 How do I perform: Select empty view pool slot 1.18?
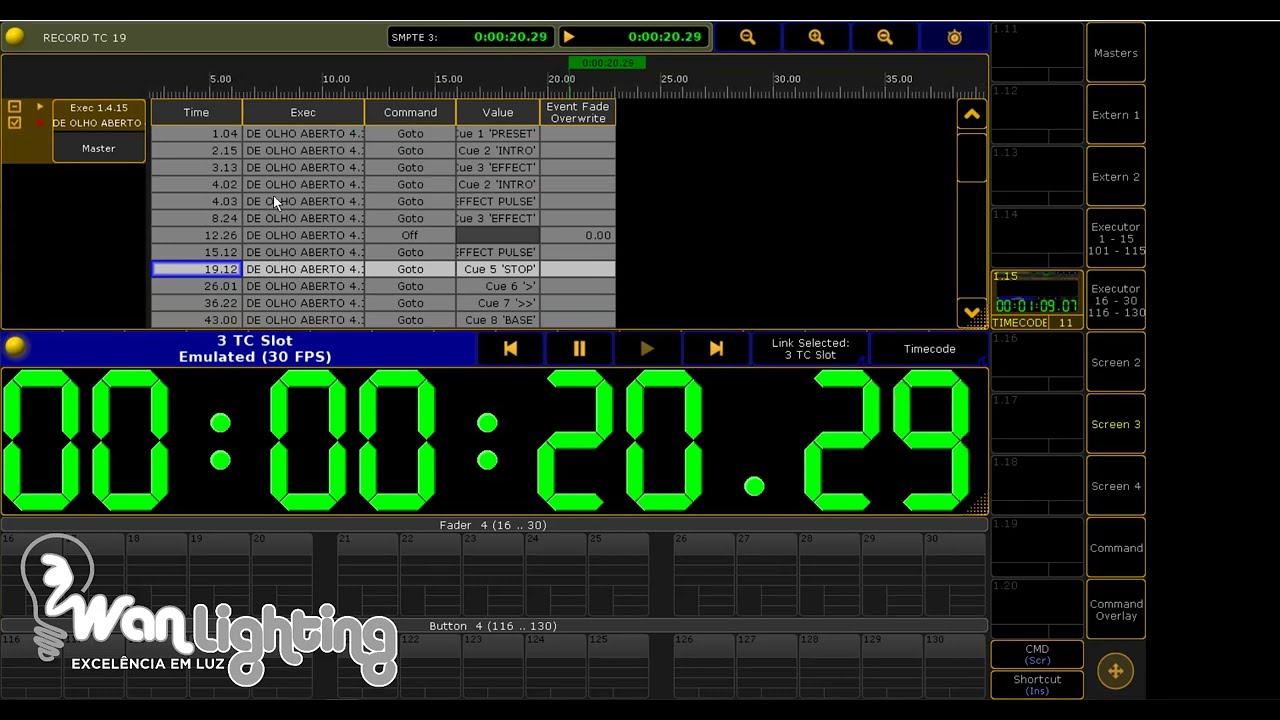1037,486
